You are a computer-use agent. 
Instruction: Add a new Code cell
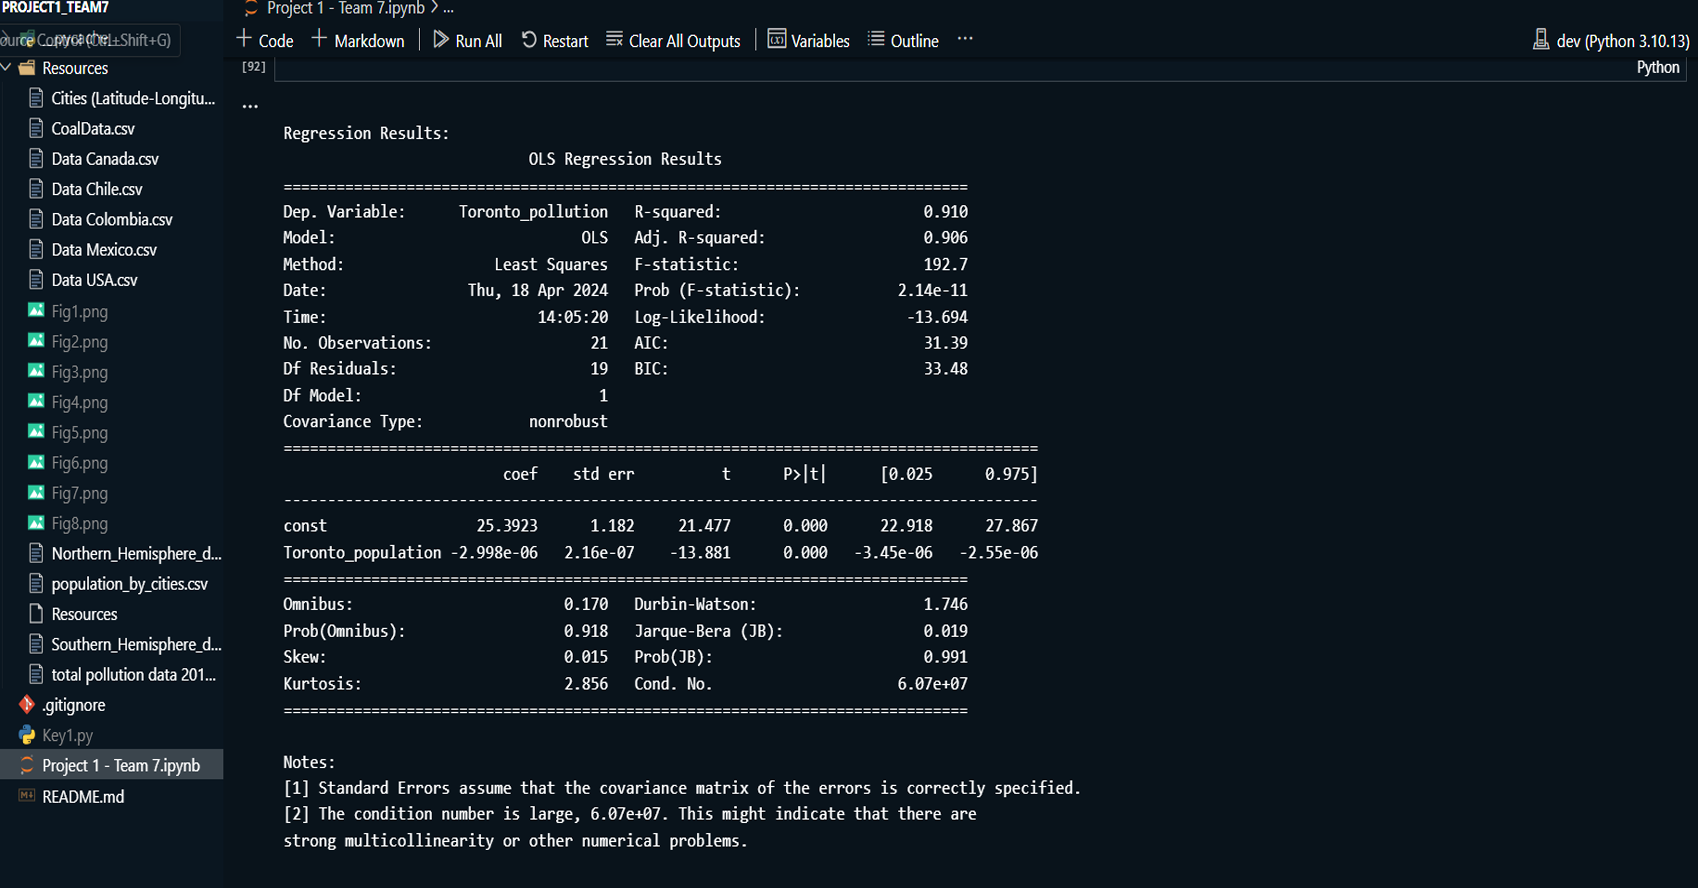[x=265, y=41]
